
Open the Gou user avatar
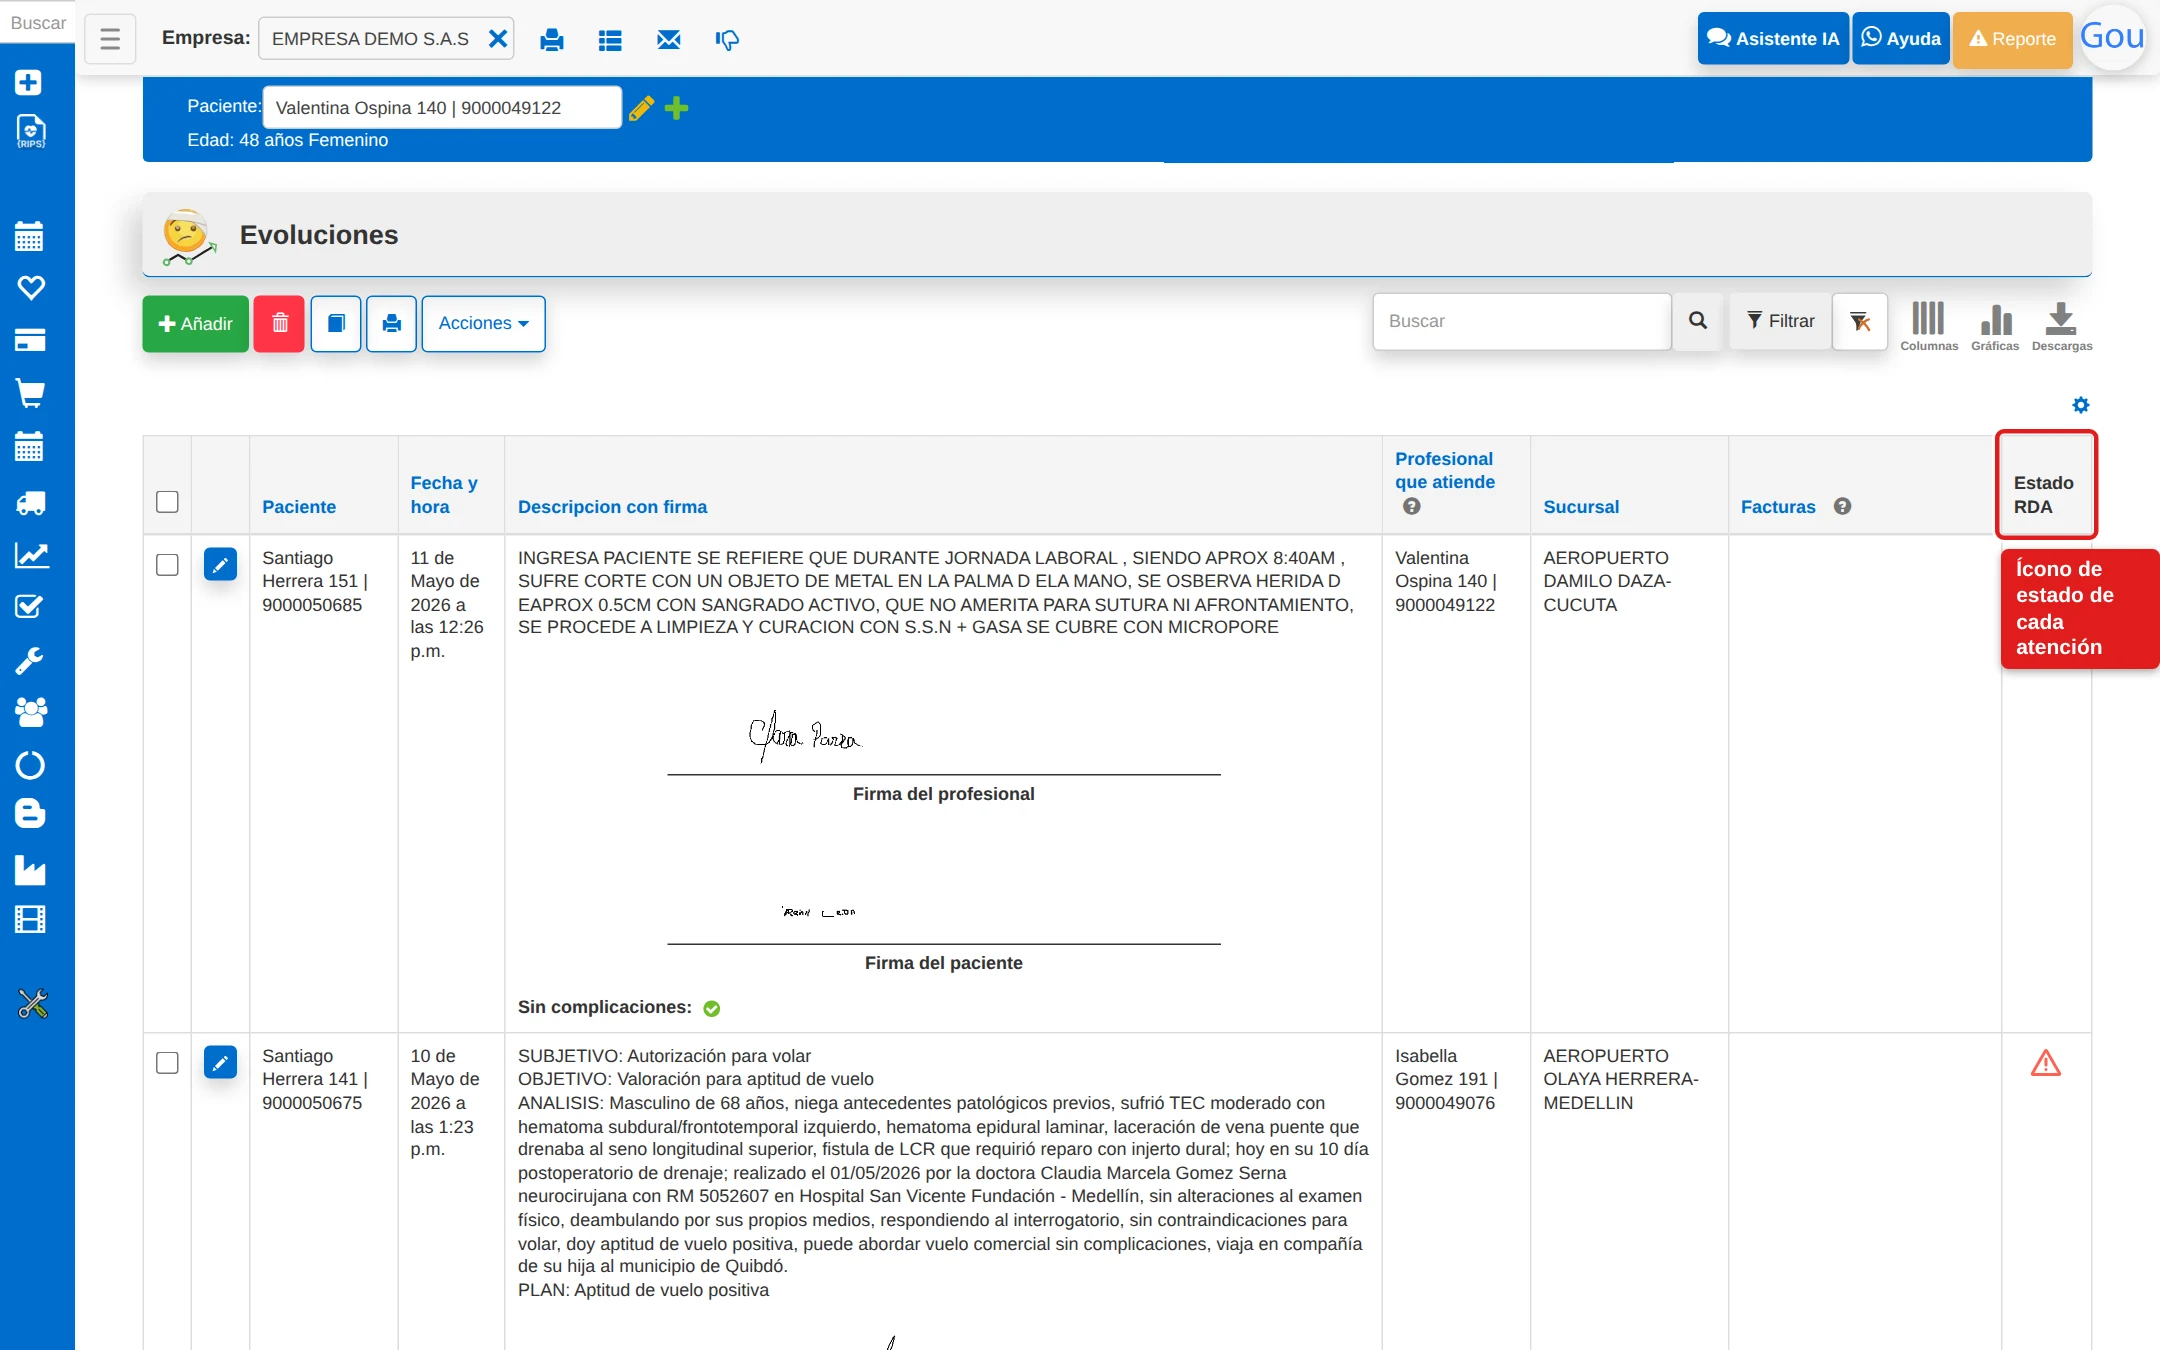click(2112, 37)
